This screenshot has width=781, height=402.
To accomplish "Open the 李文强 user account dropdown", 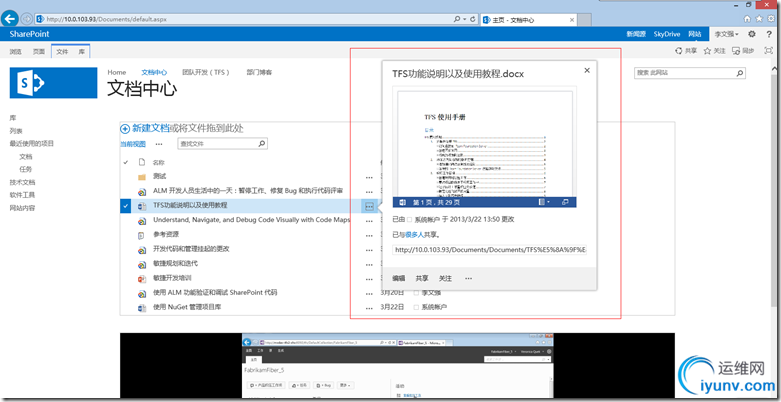I will 727,34.
